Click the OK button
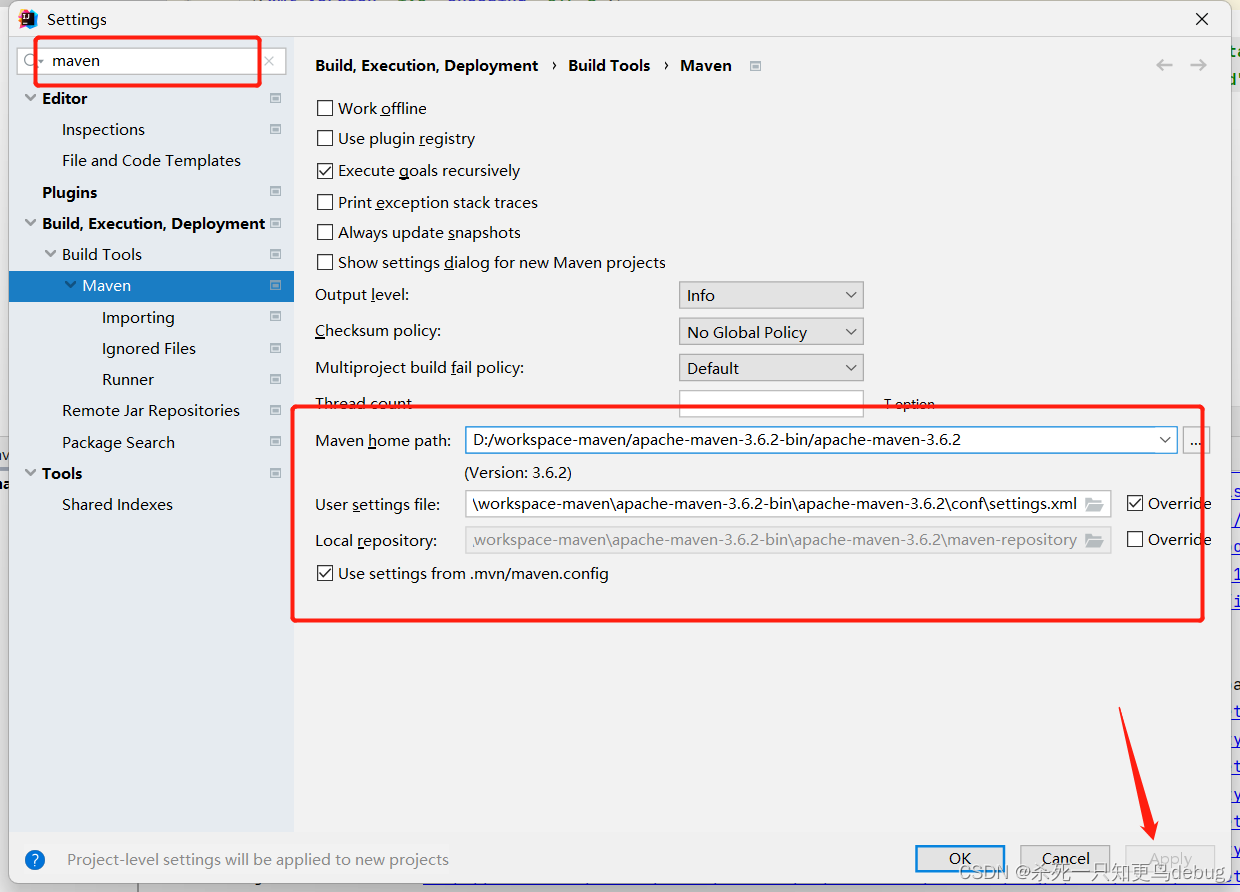1240x892 pixels. (960, 858)
